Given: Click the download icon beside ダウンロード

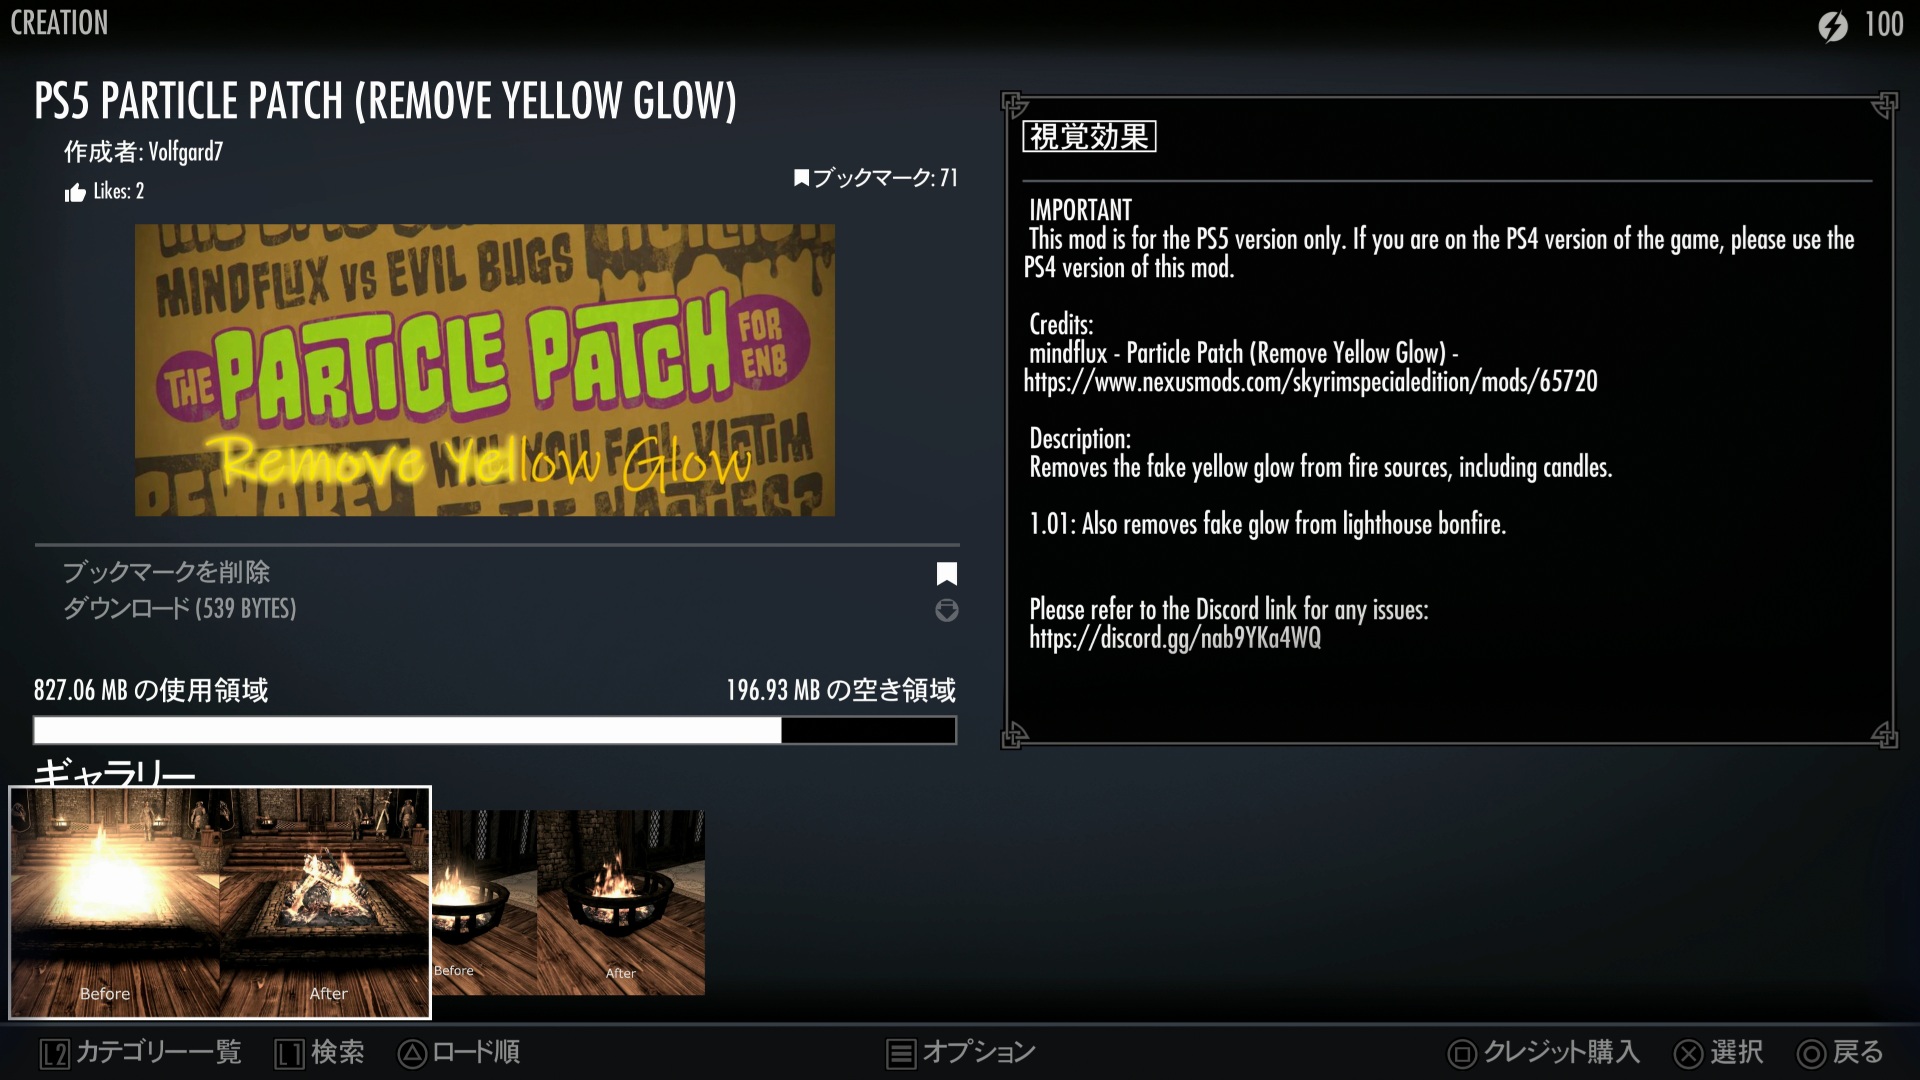Looking at the screenshot, I should click(946, 610).
